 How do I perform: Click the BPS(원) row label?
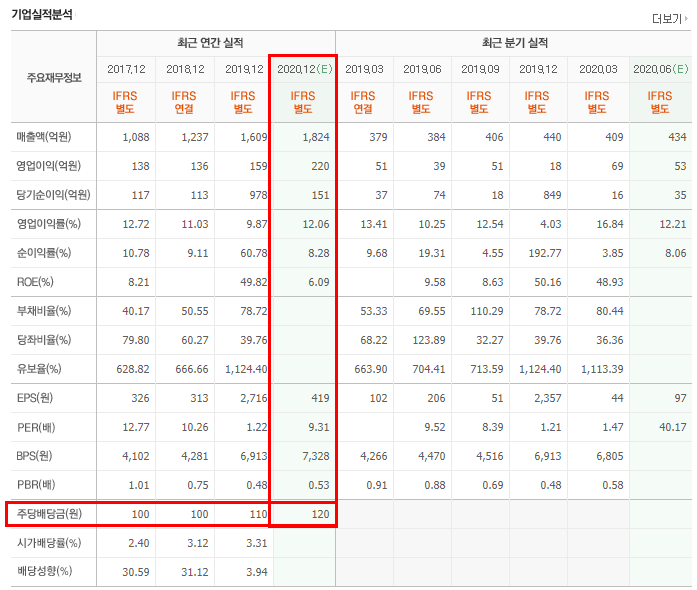point(35,456)
